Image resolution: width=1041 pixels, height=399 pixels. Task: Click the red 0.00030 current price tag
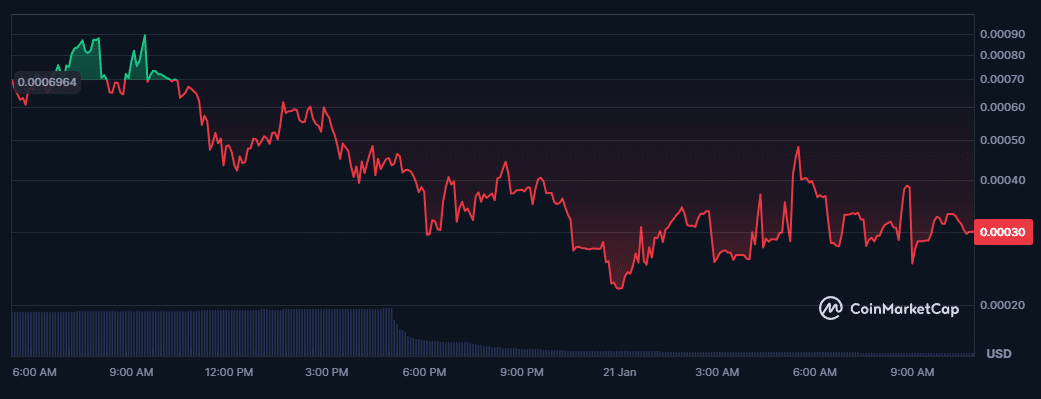(1003, 232)
